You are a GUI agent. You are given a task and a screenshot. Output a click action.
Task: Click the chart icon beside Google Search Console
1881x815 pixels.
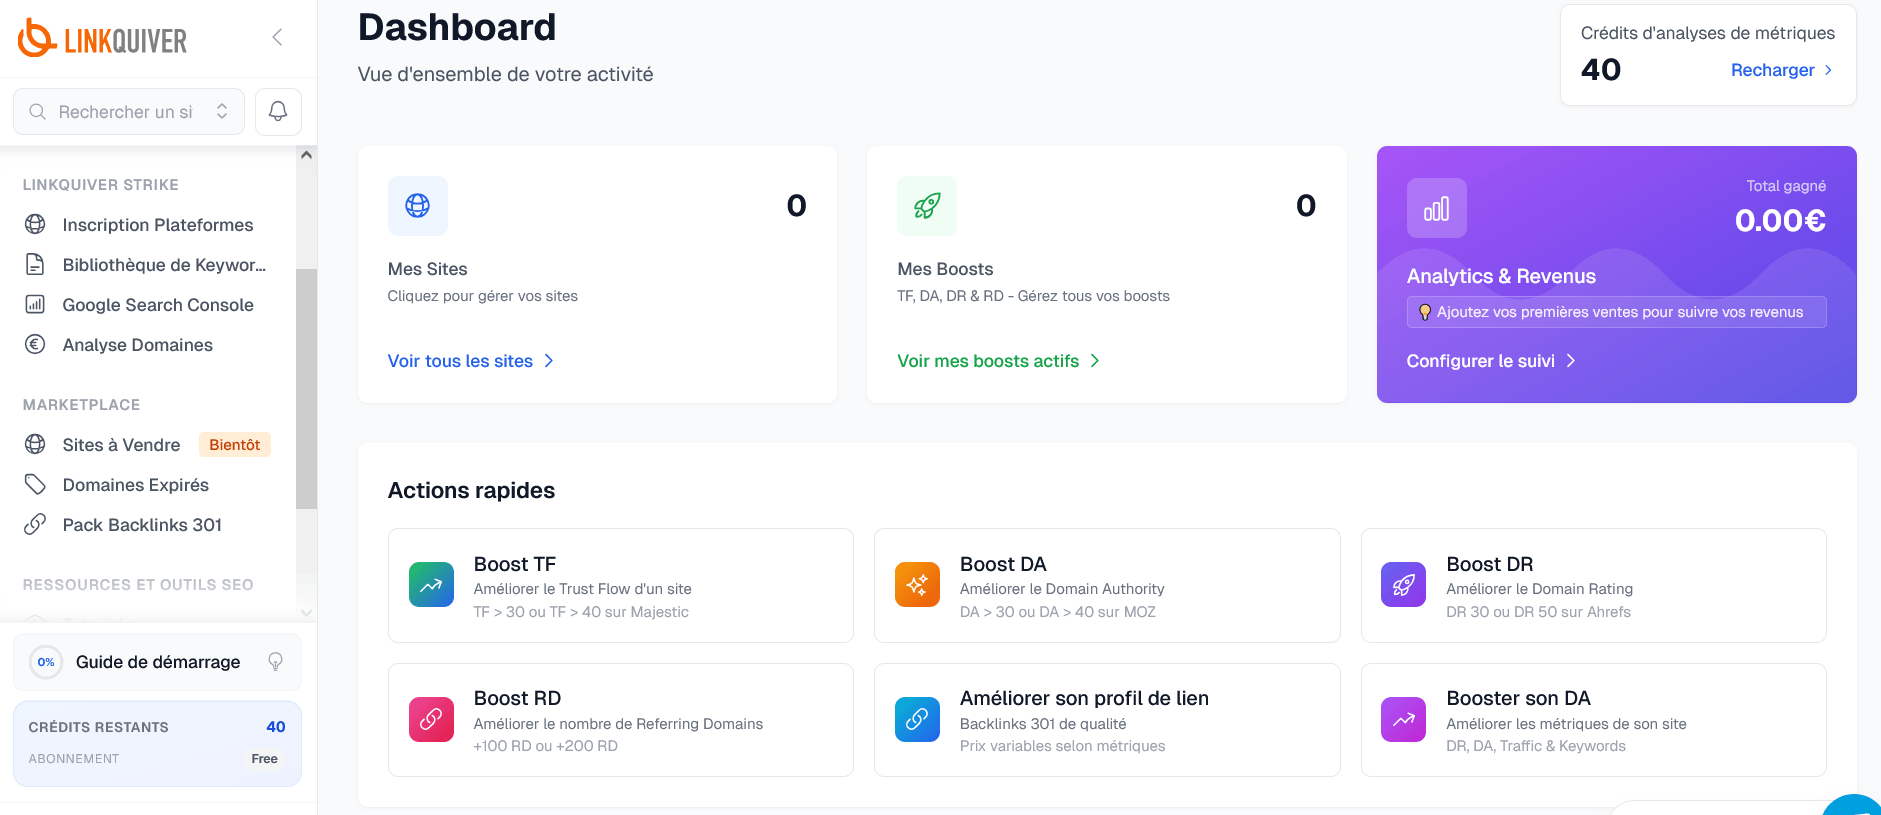pos(35,304)
